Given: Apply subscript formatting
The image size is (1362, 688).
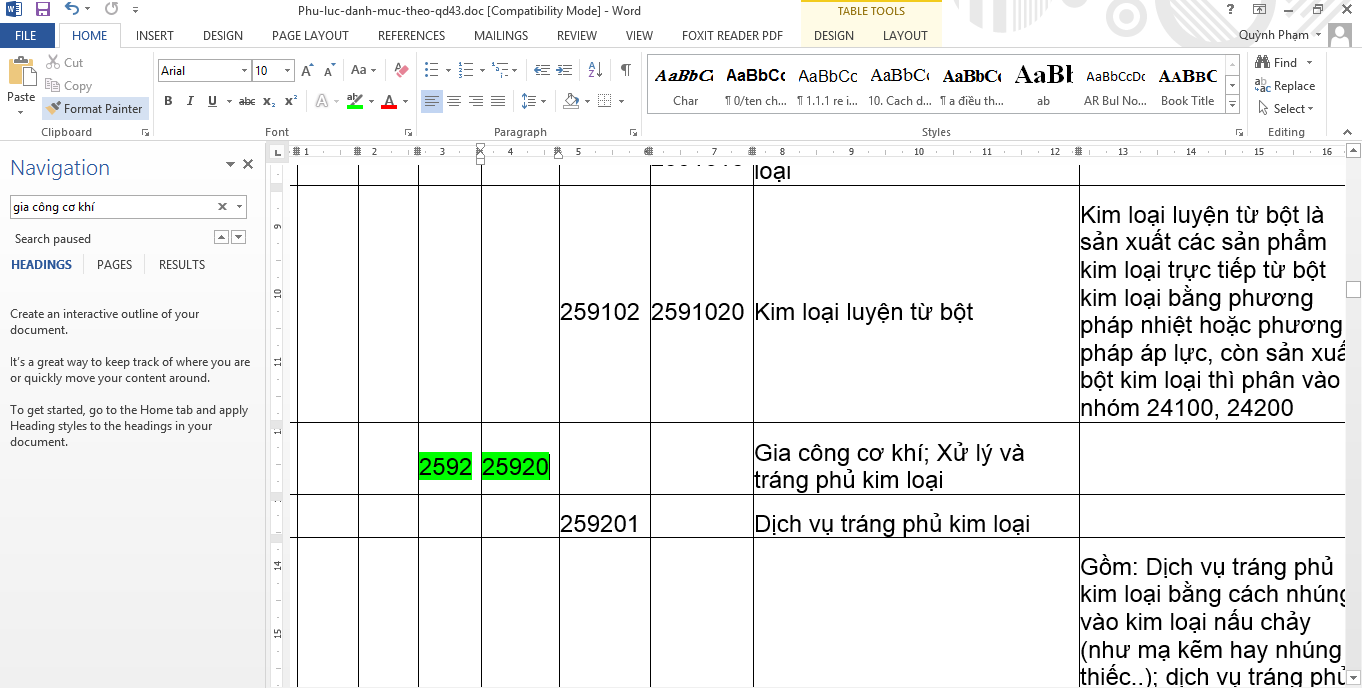Looking at the screenshot, I should (269, 101).
